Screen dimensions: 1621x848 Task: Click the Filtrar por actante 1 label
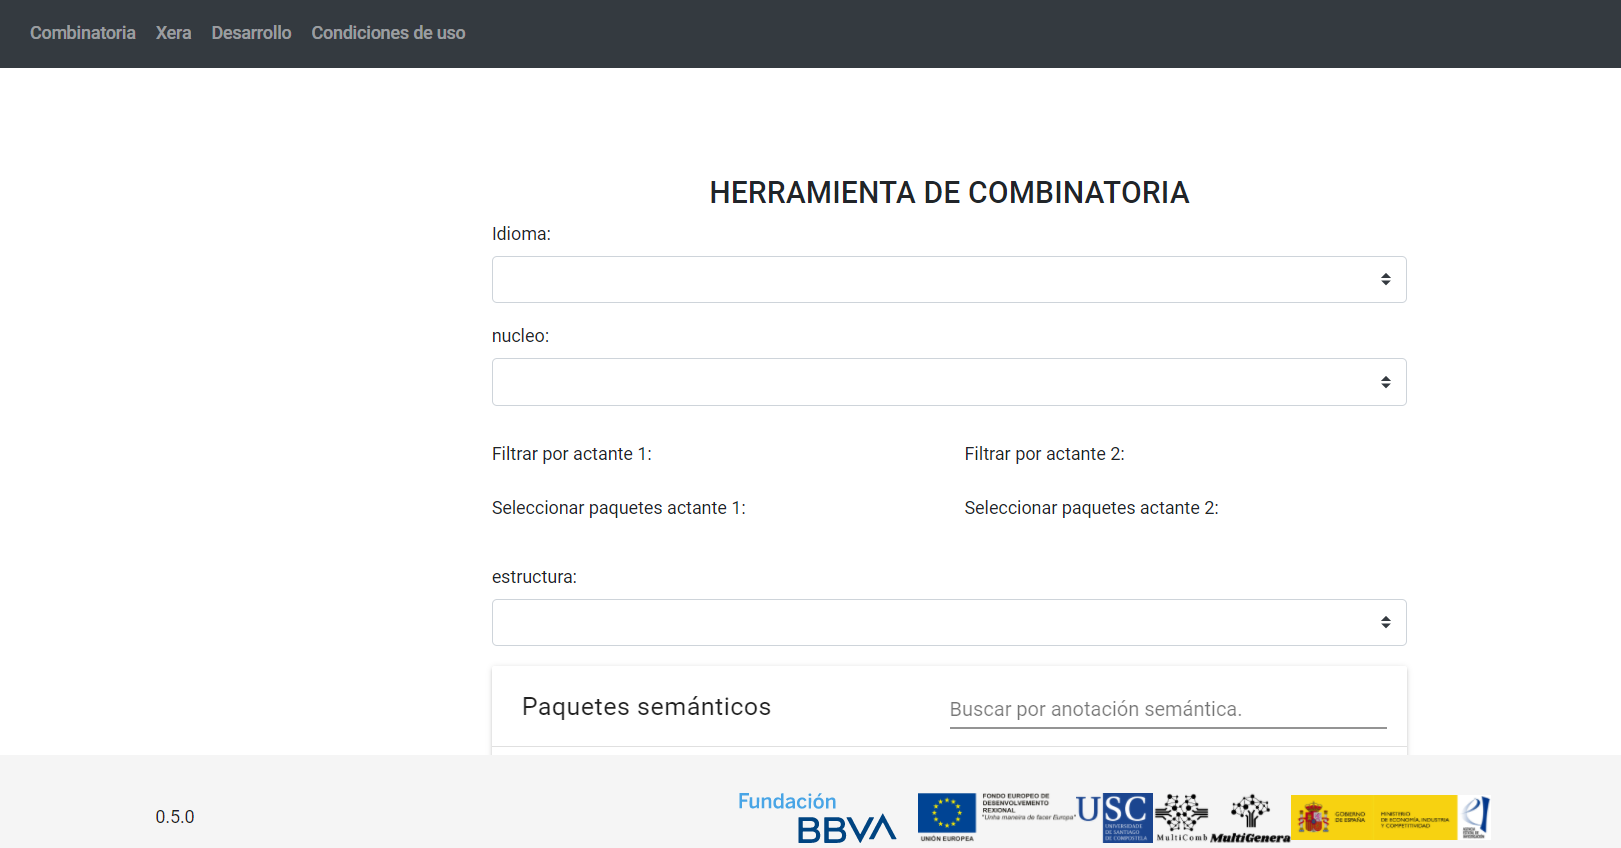(571, 454)
